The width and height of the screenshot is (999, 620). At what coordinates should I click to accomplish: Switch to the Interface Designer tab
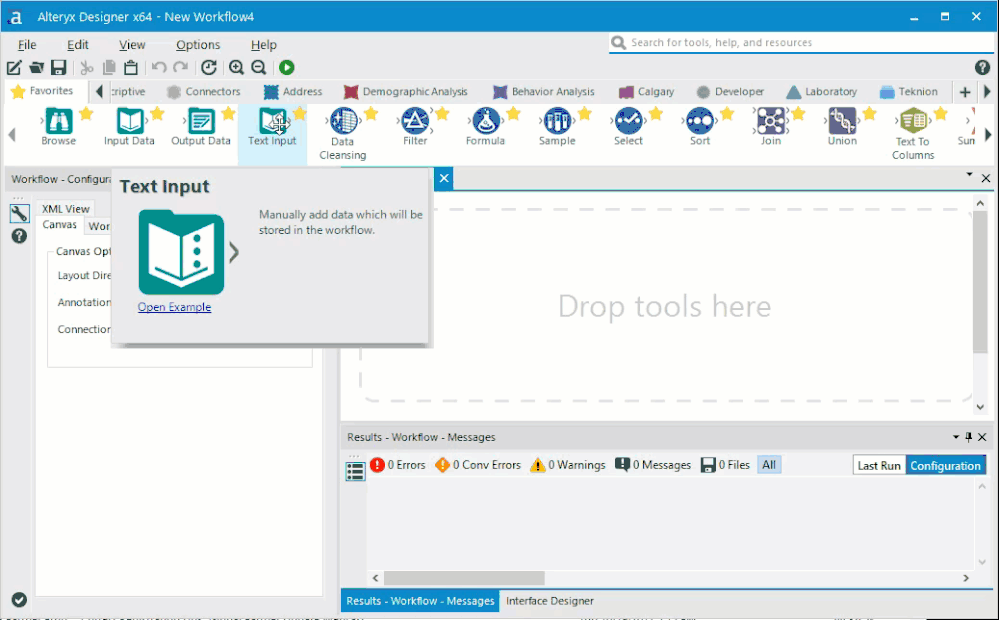pyautogui.click(x=549, y=601)
